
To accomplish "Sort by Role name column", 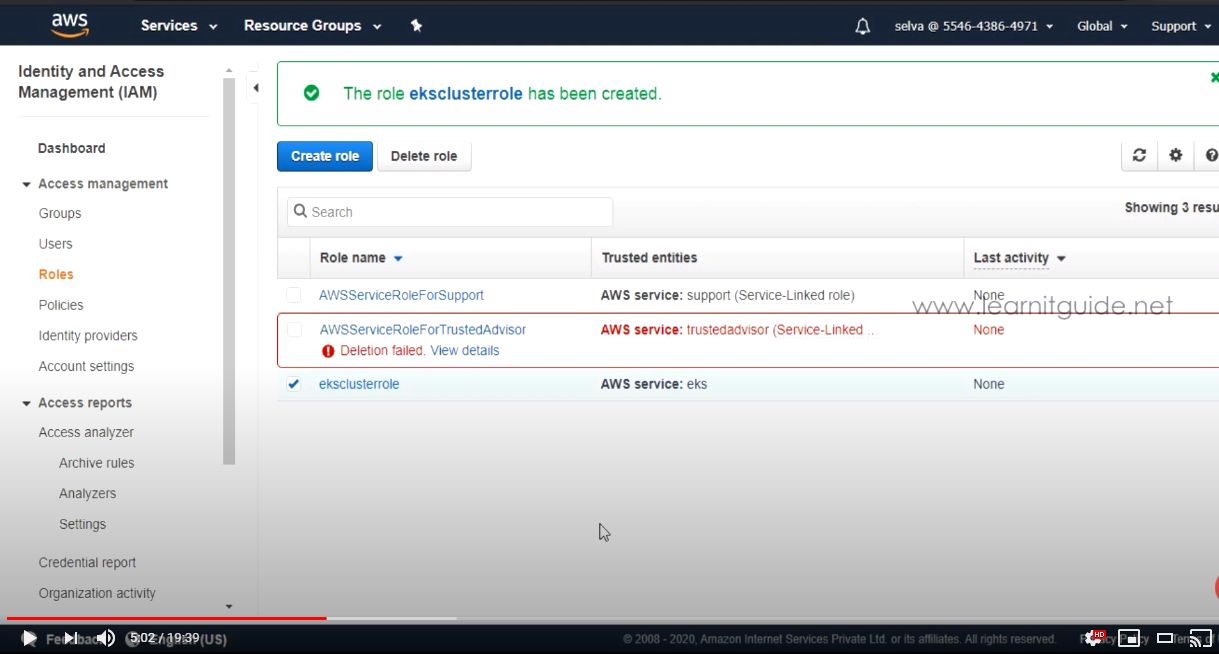I will point(361,258).
